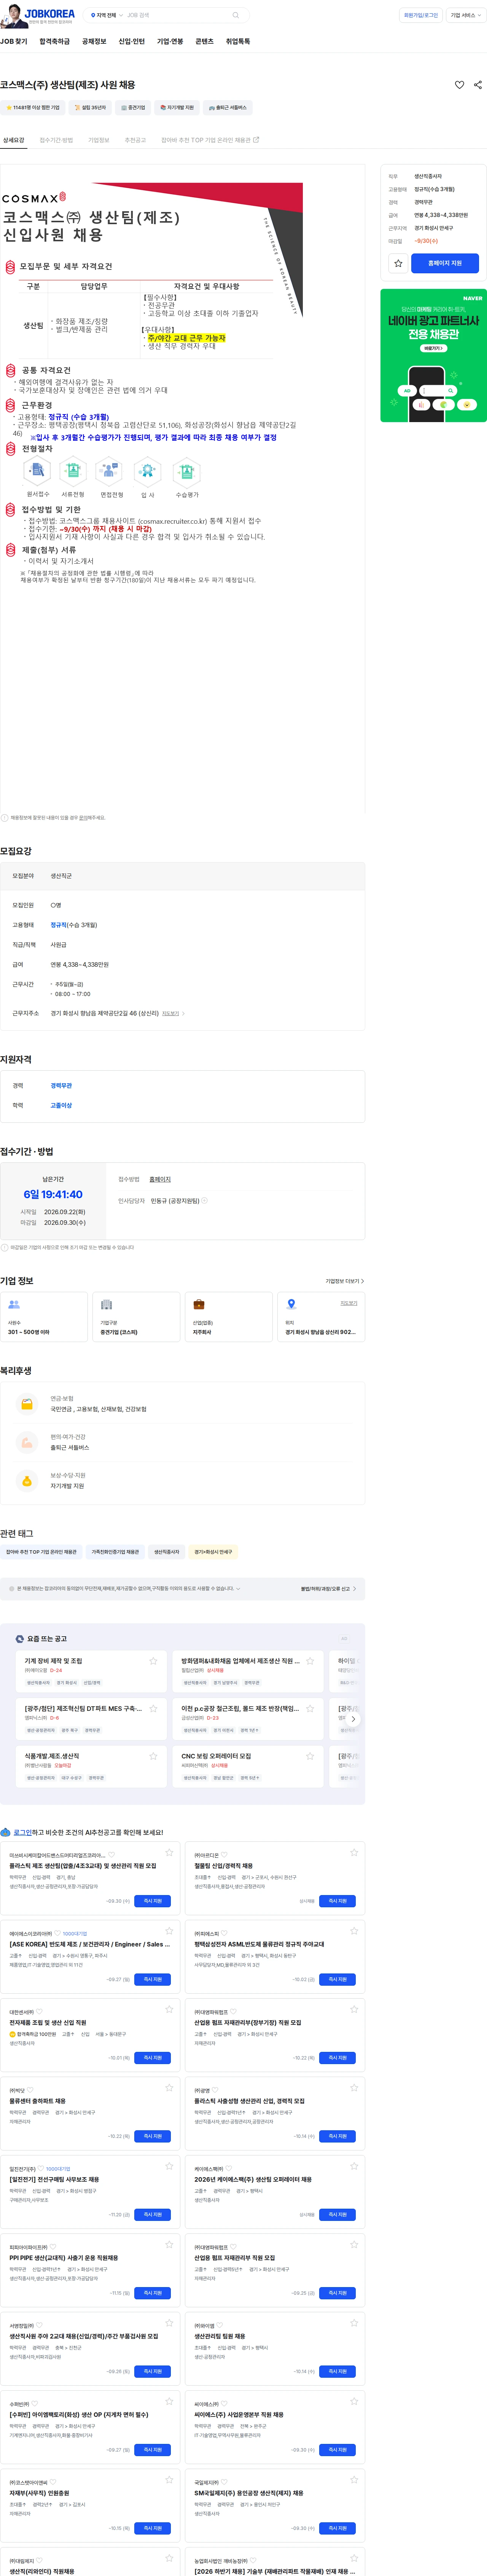Click the people icon in 사원수 card
The height and width of the screenshot is (2576, 487).
(x=14, y=1304)
